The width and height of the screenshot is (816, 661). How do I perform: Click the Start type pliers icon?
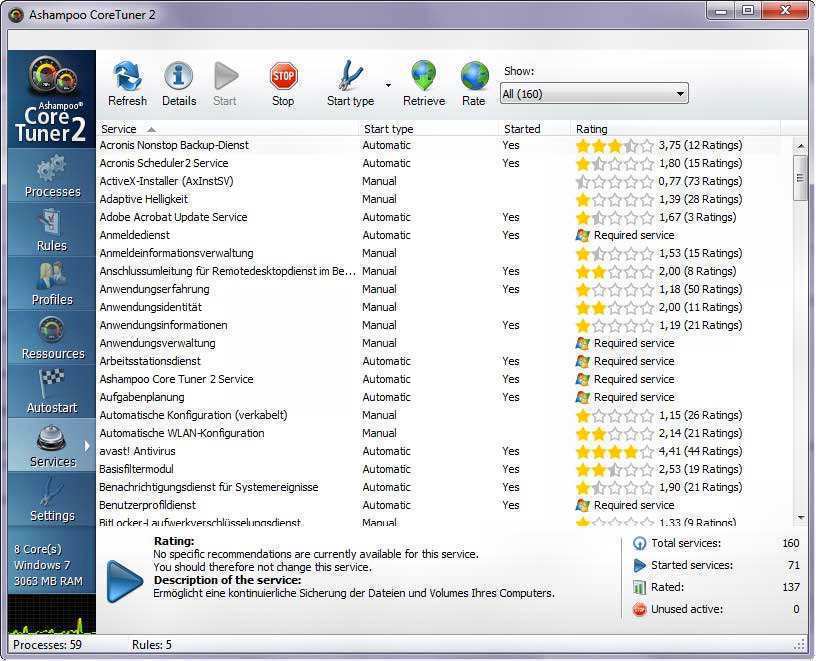(350, 76)
